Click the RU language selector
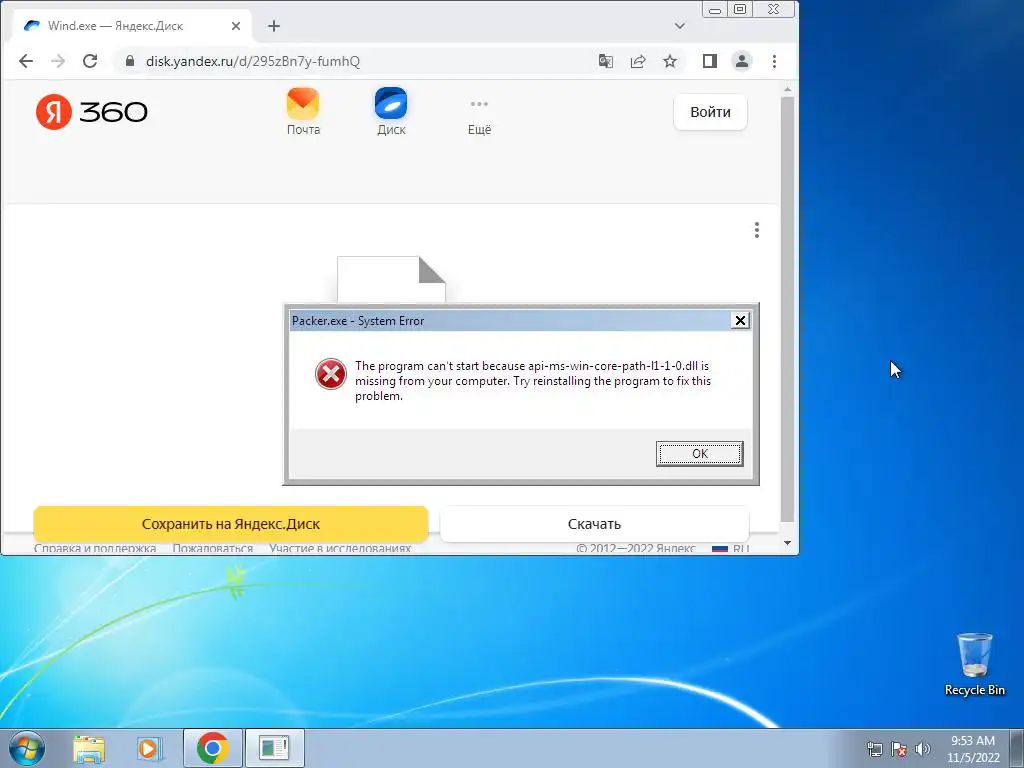The height and width of the screenshot is (768, 1024). click(730, 549)
